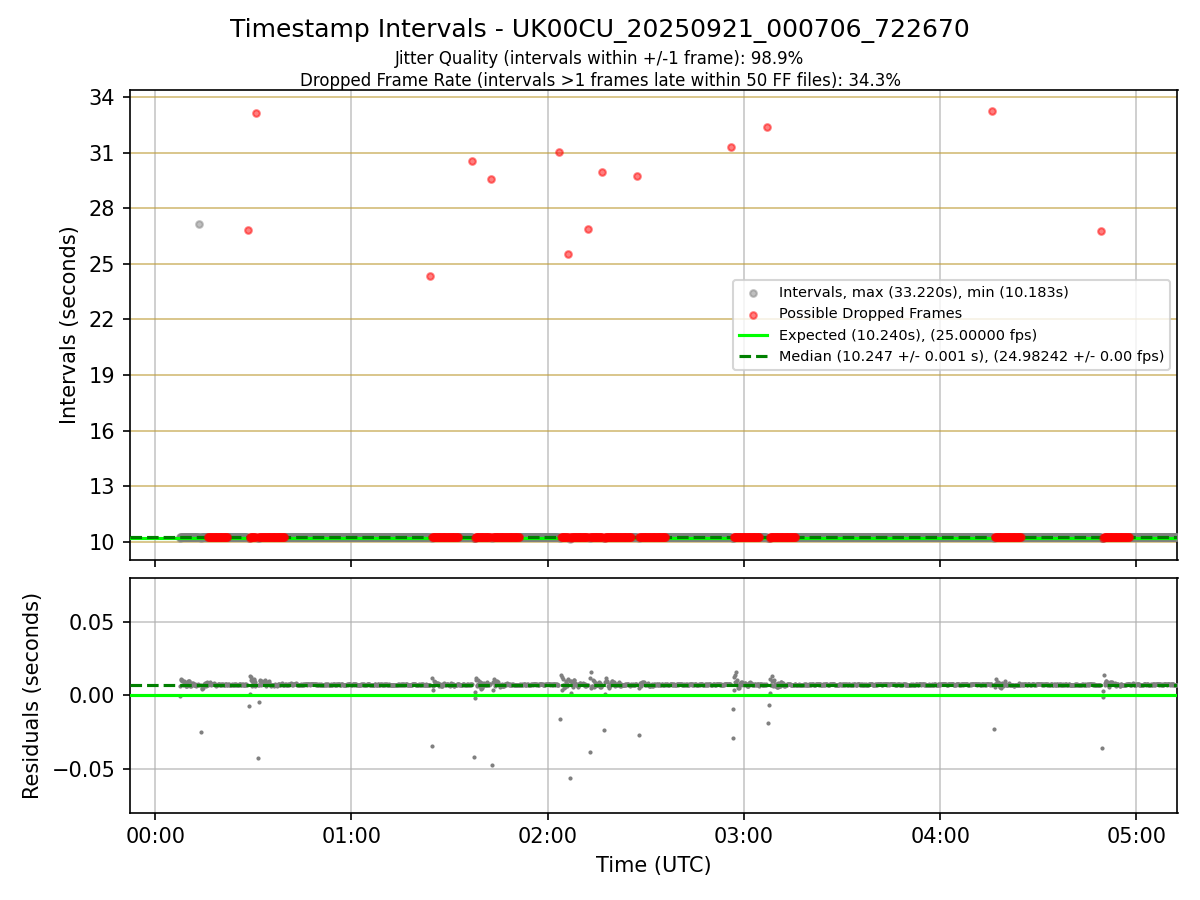1200x900 pixels.
Task: Click the red point near 33 seconds after 00:30
Action: (256, 113)
